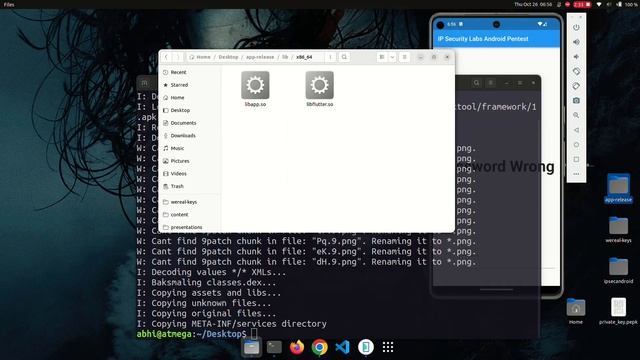Navigate to Desktop in path bar
Viewport: 640px width, 360px height.
coord(228,57)
